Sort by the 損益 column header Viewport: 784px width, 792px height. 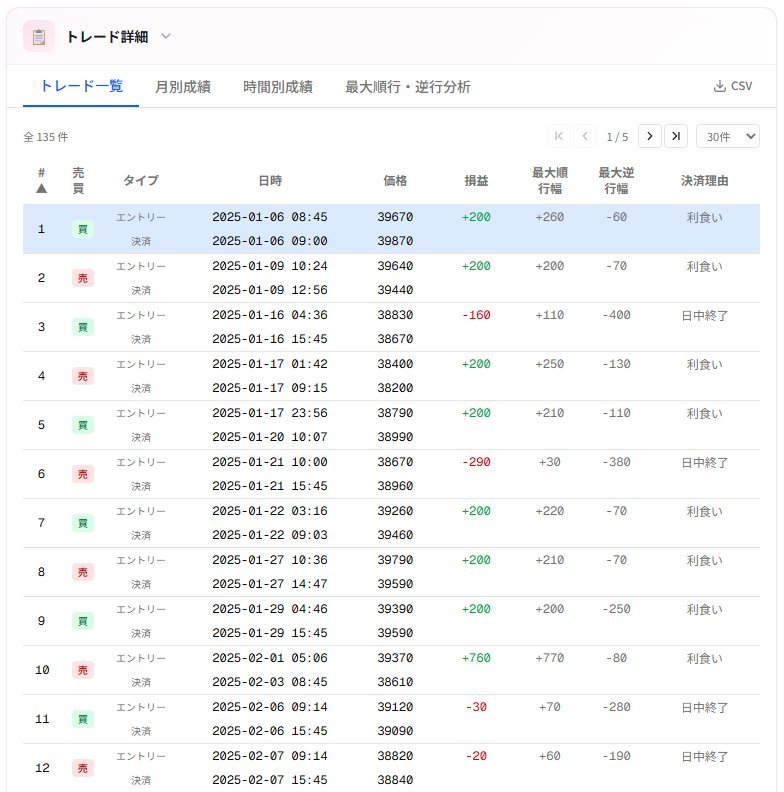point(476,181)
